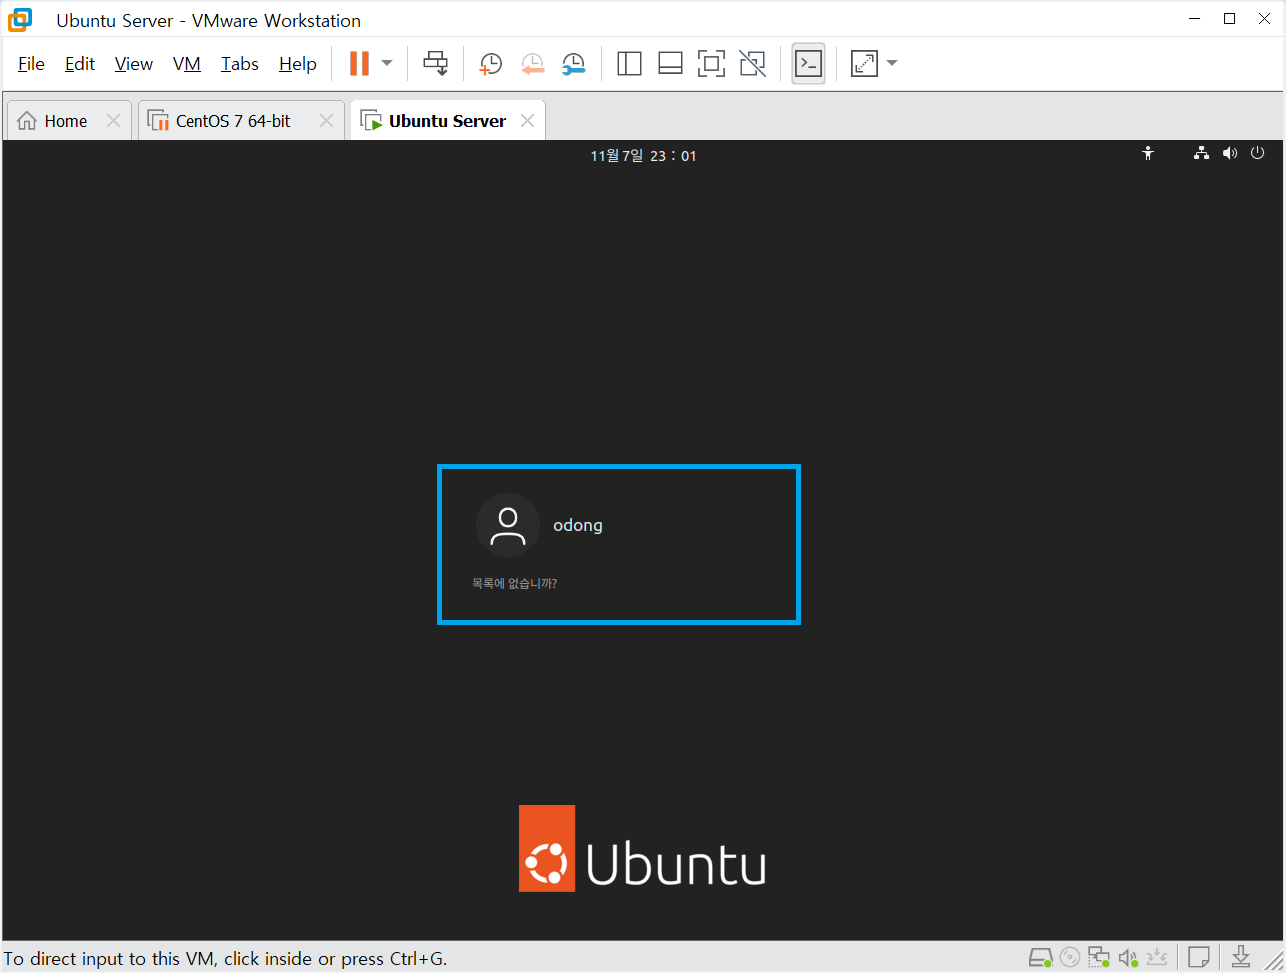Click the Ubuntu volume speaker icon
Viewport: 1286px width, 973px height.
(1229, 153)
